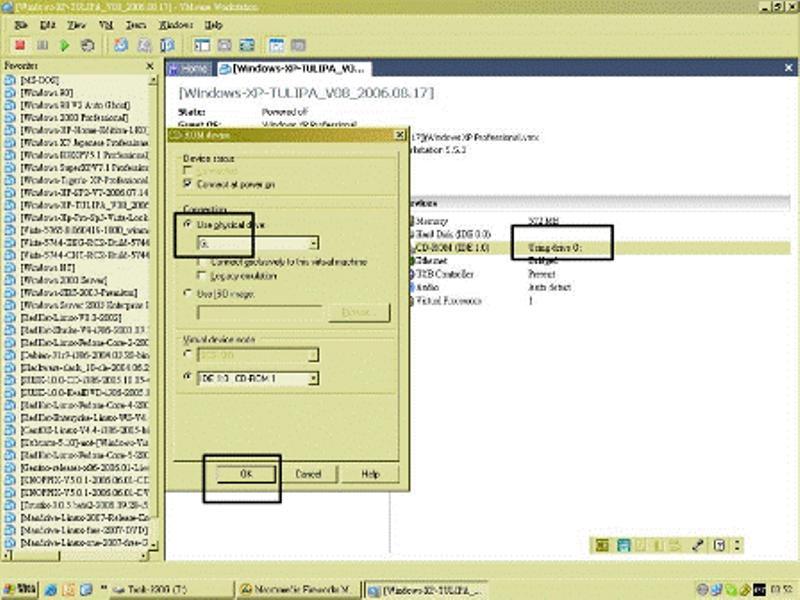Screen dimensions: 800x600
Task: Toggle the Connect at power on checkbox
Action: [187, 183]
